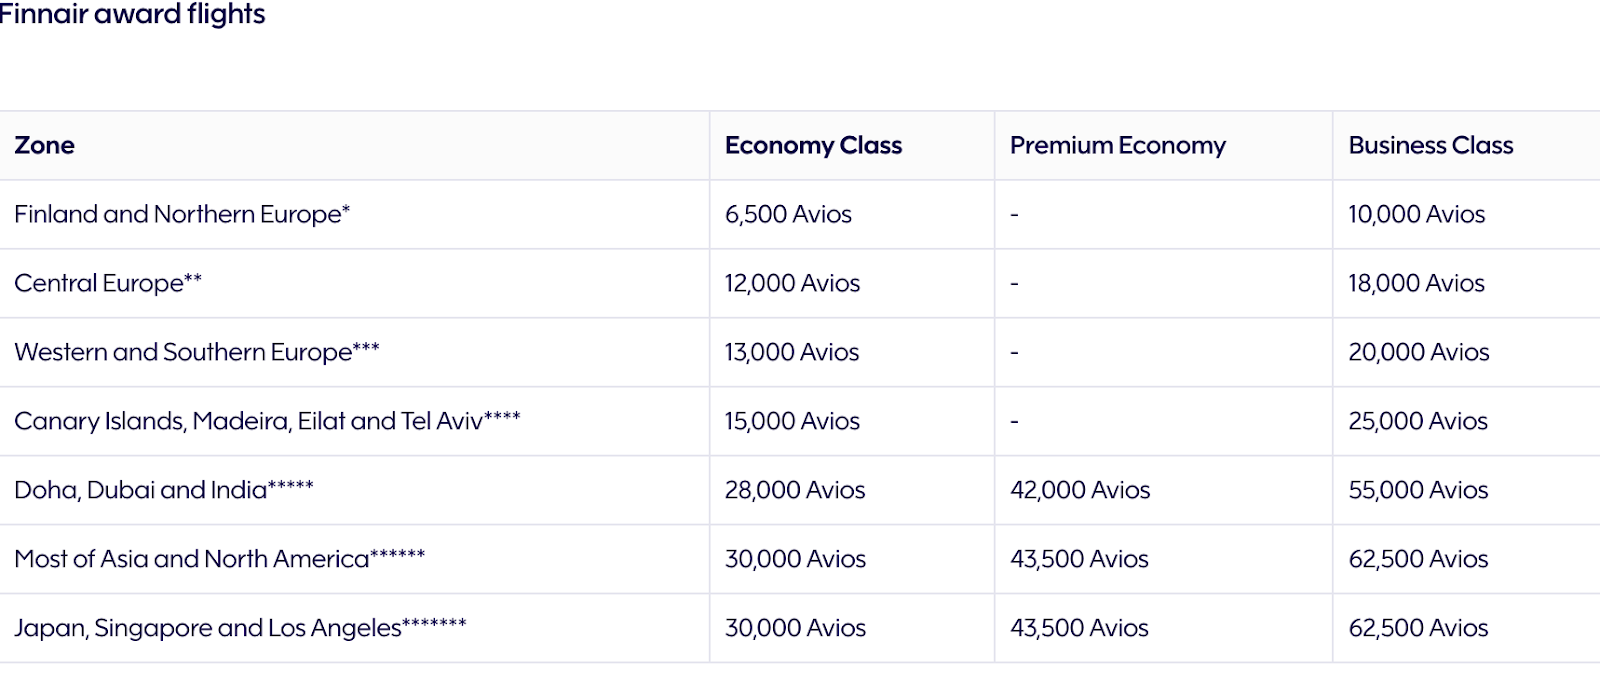Select the 28,000 Avios economy cell
The image size is (1600, 682).
coord(795,491)
